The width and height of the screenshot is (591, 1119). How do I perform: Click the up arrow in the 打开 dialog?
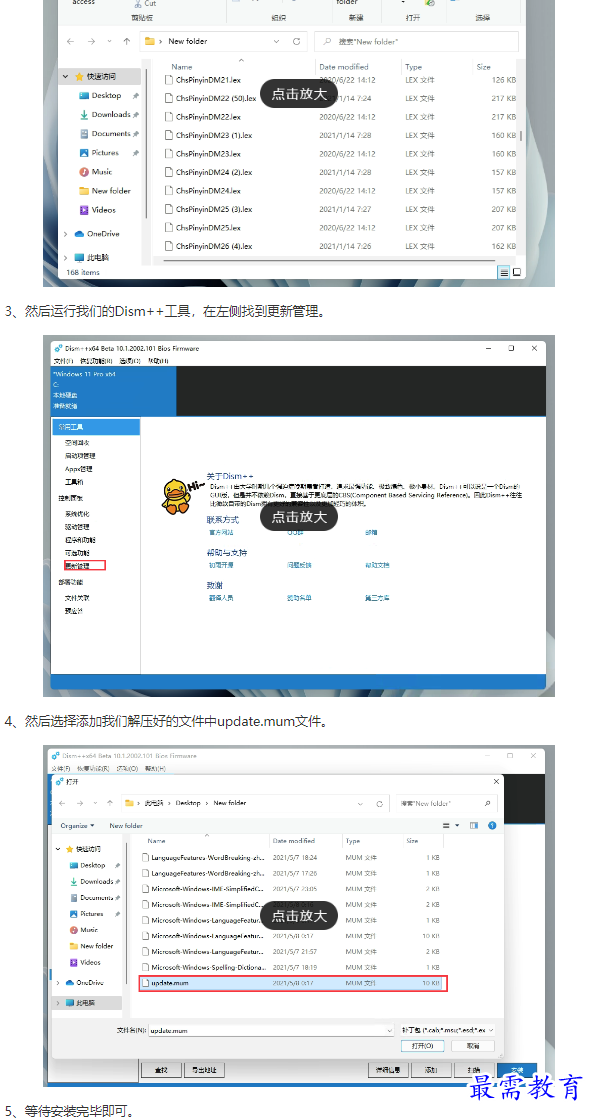(x=110, y=803)
